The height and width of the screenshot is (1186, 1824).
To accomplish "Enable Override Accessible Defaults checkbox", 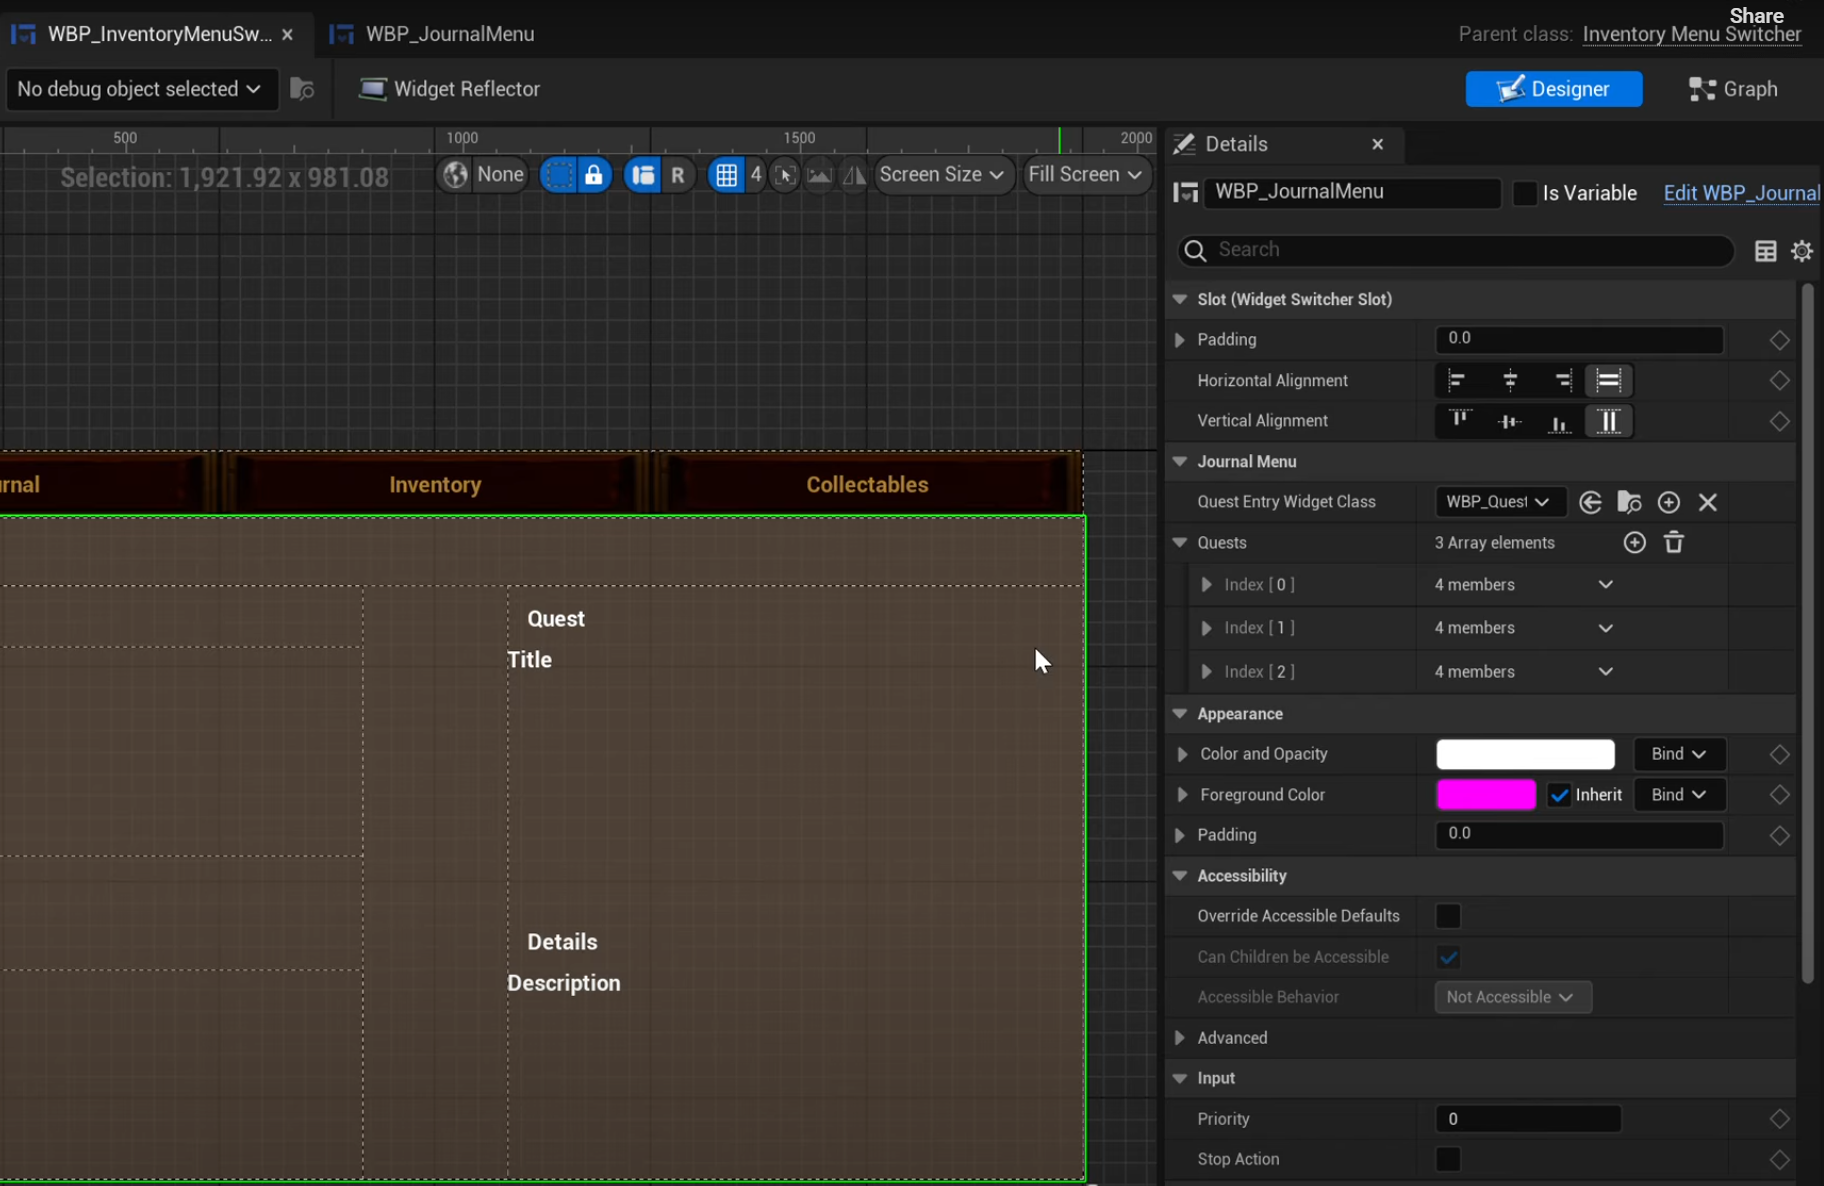I will pos(1447,916).
